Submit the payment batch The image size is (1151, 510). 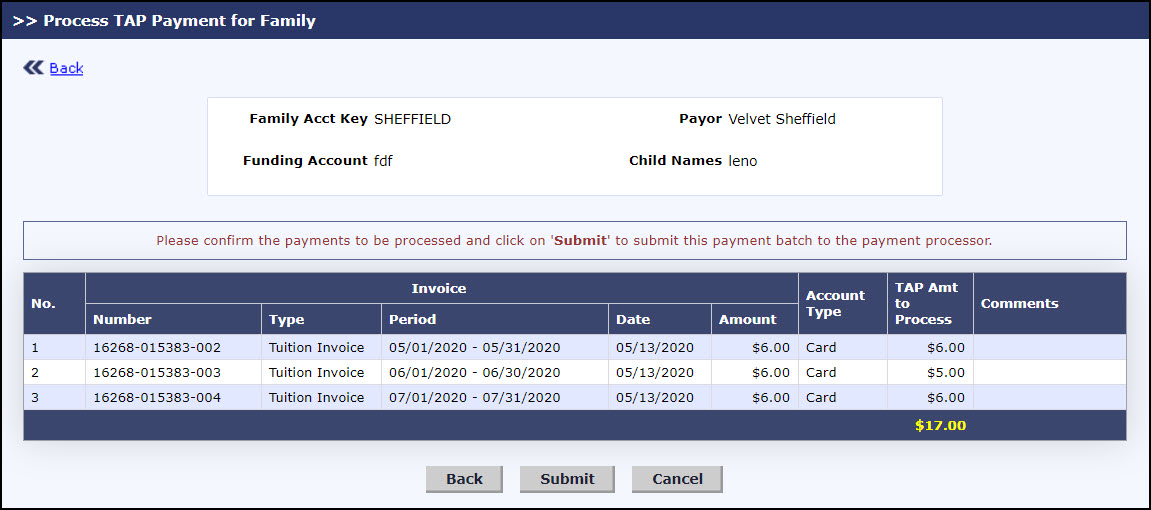(567, 479)
